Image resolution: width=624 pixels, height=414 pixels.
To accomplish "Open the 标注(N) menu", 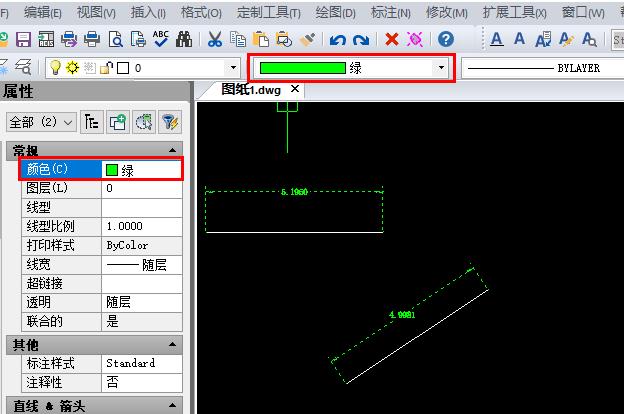I will tap(390, 13).
